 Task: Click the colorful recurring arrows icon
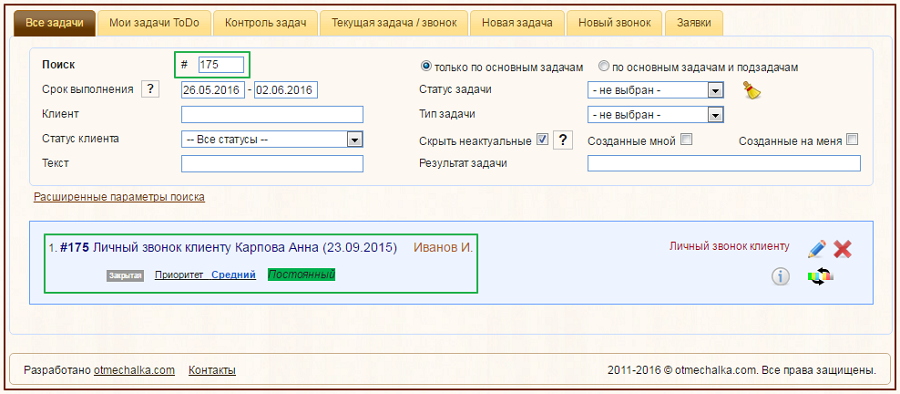tap(820, 276)
